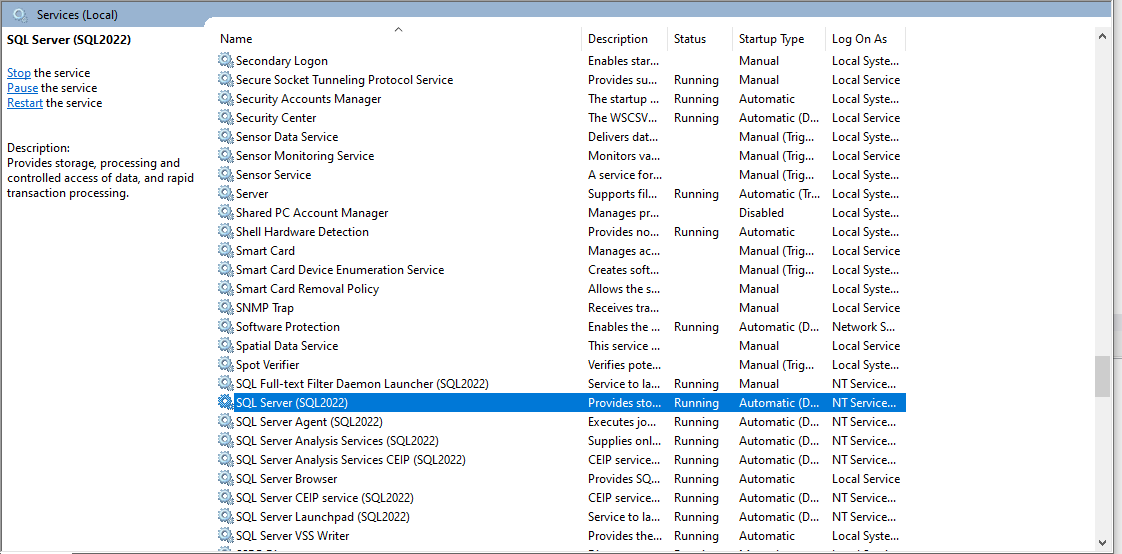Viewport: 1122px width, 554px height.
Task: Select Secure Socket Tunneling Protocol Service row text
Action: pos(344,79)
